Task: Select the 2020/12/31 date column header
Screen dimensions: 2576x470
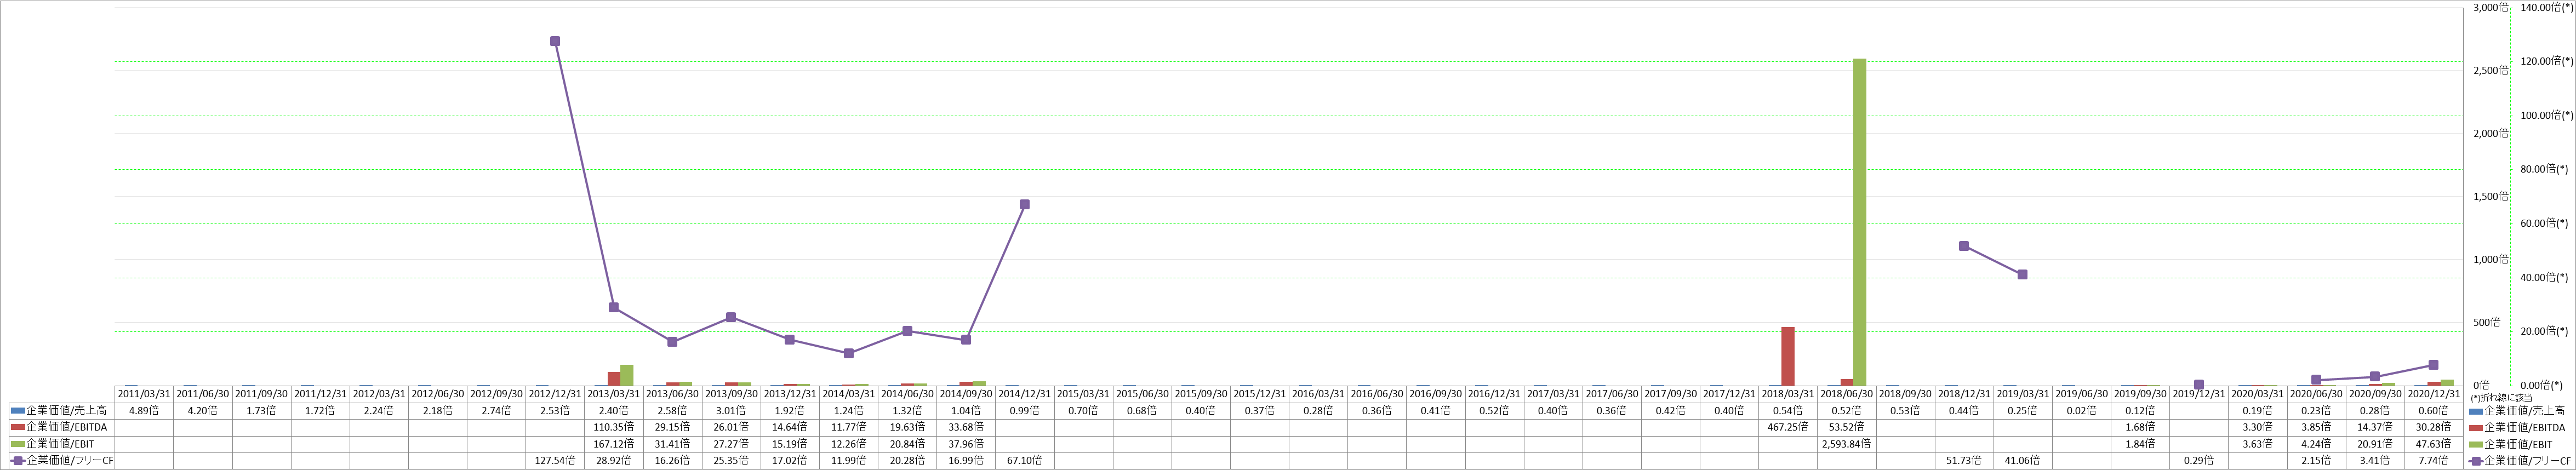Action: [x=2434, y=394]
